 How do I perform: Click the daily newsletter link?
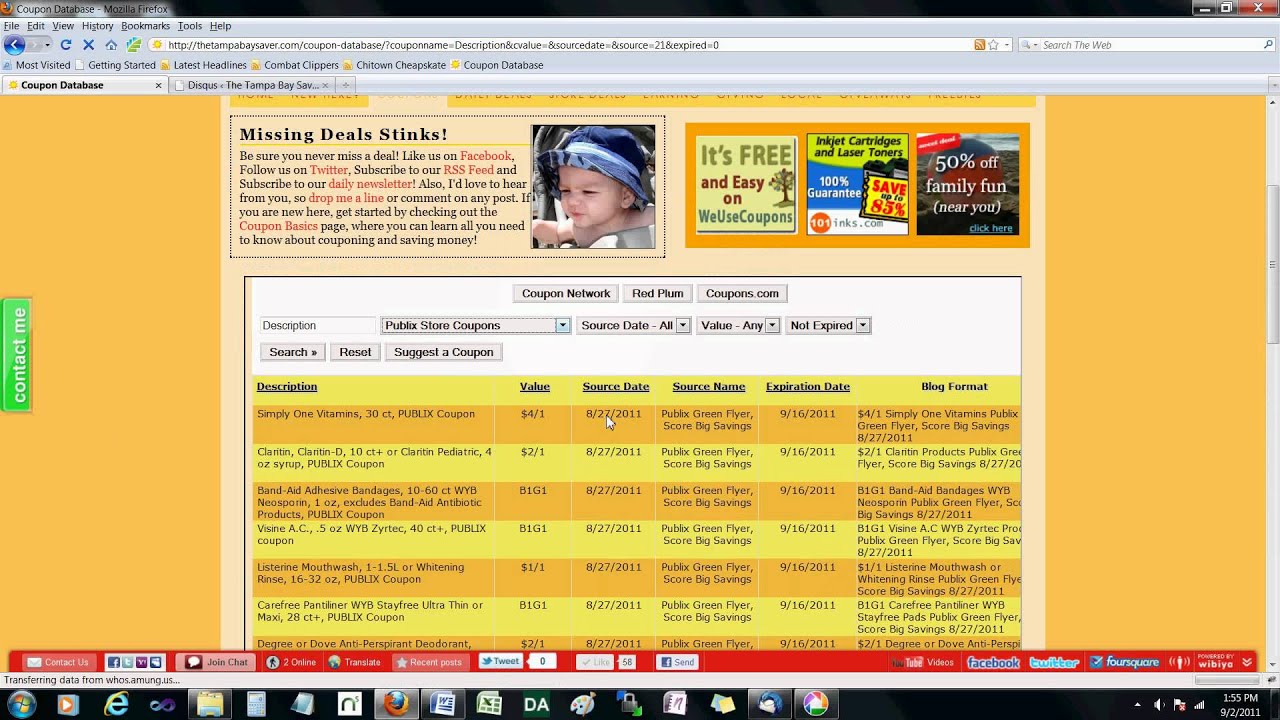coord(371,184)
